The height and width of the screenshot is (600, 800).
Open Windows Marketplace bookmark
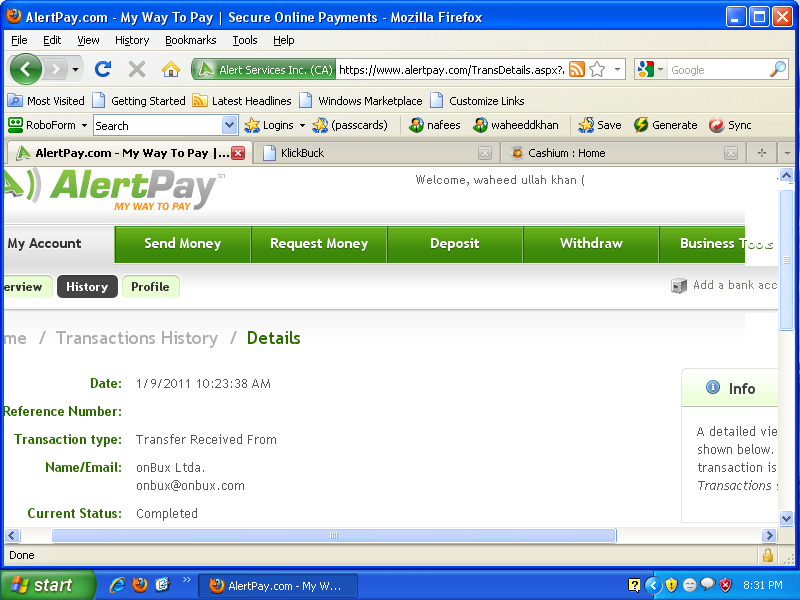[x=361, y=101]
